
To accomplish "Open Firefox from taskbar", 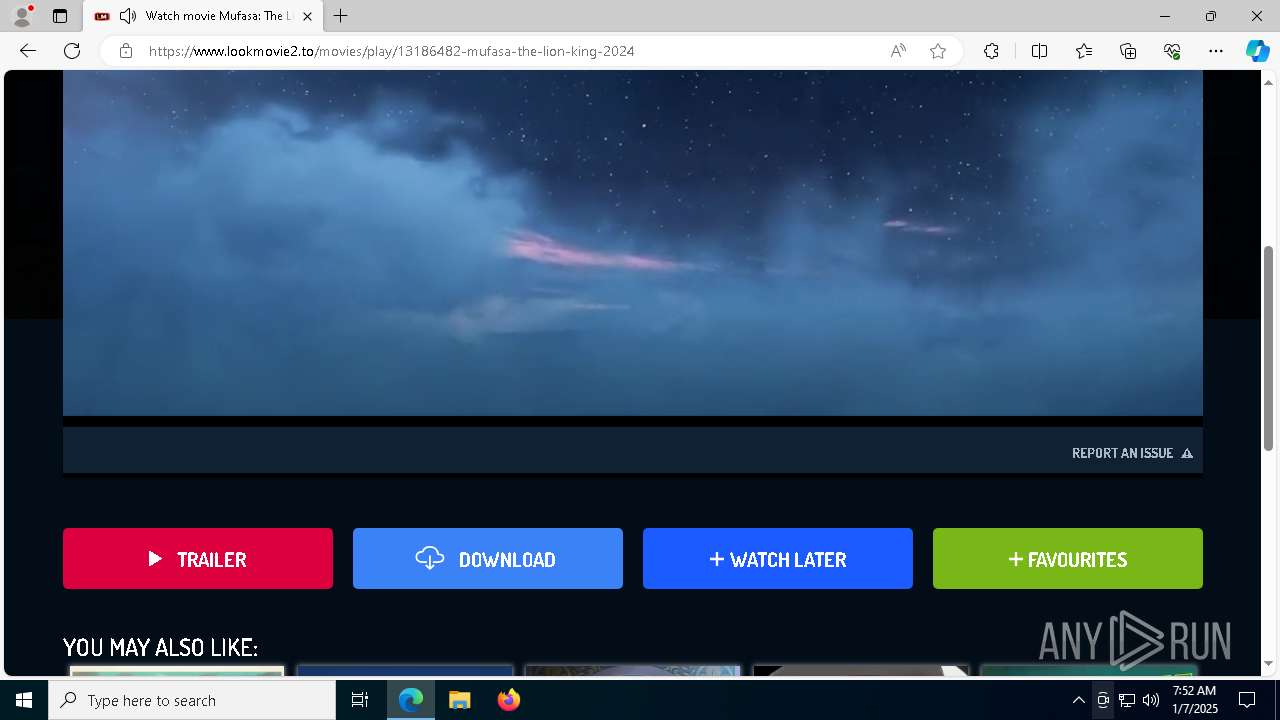I will pyautogui.click(x=508, y=700).
